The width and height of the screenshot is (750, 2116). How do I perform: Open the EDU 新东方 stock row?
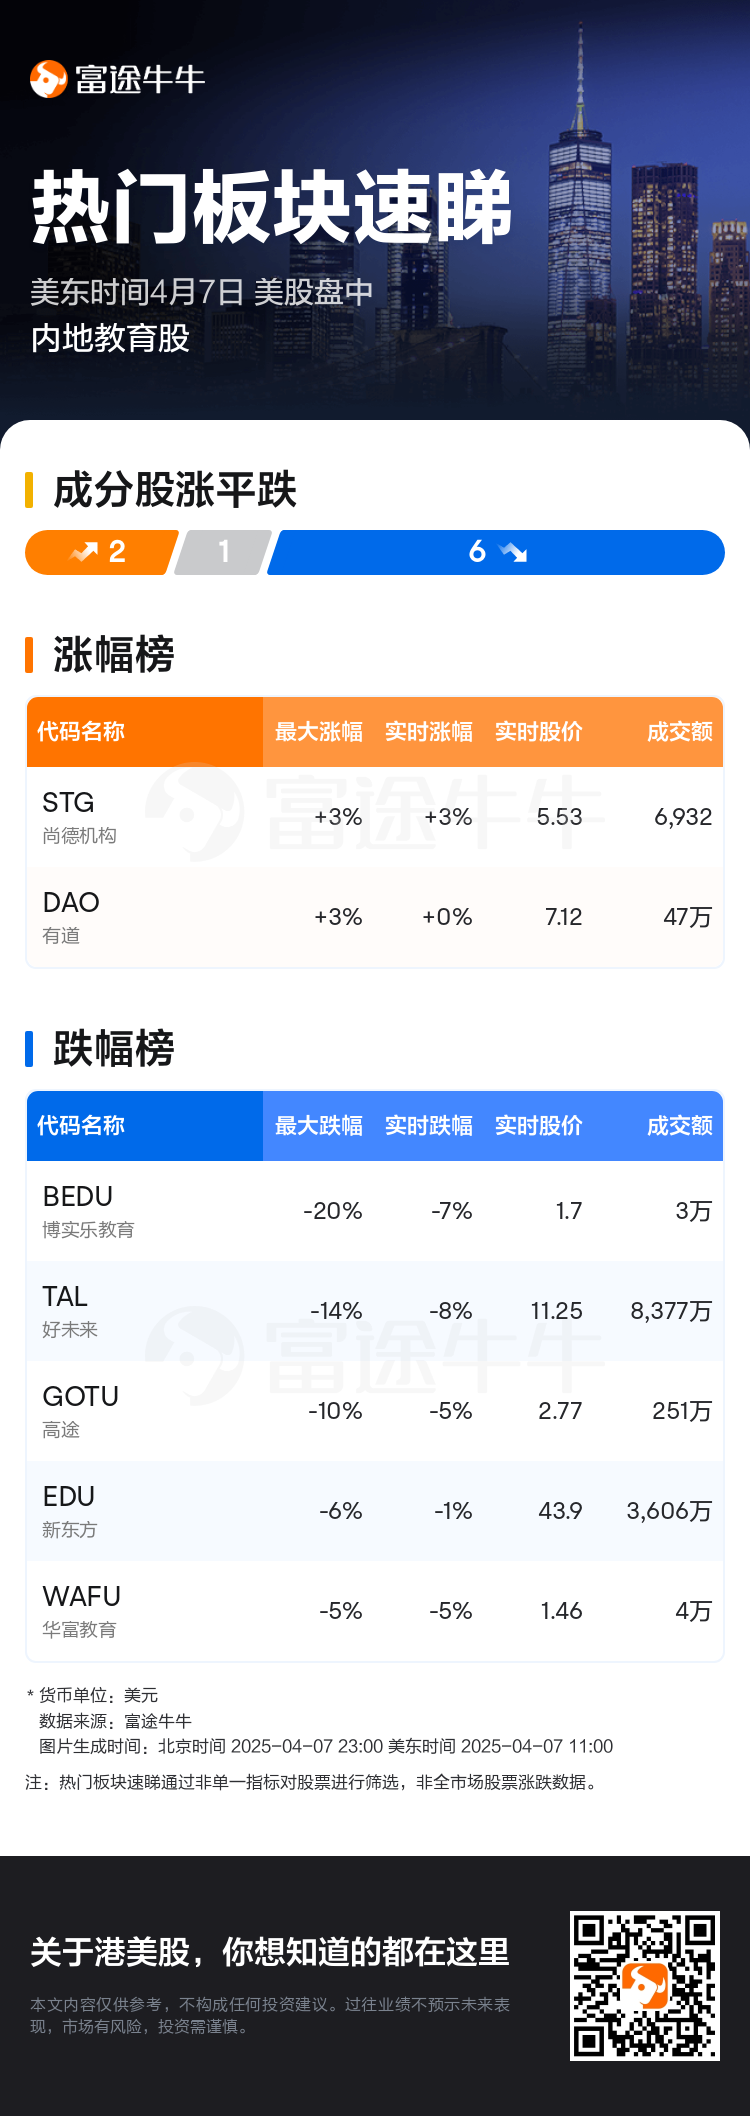375,1511
